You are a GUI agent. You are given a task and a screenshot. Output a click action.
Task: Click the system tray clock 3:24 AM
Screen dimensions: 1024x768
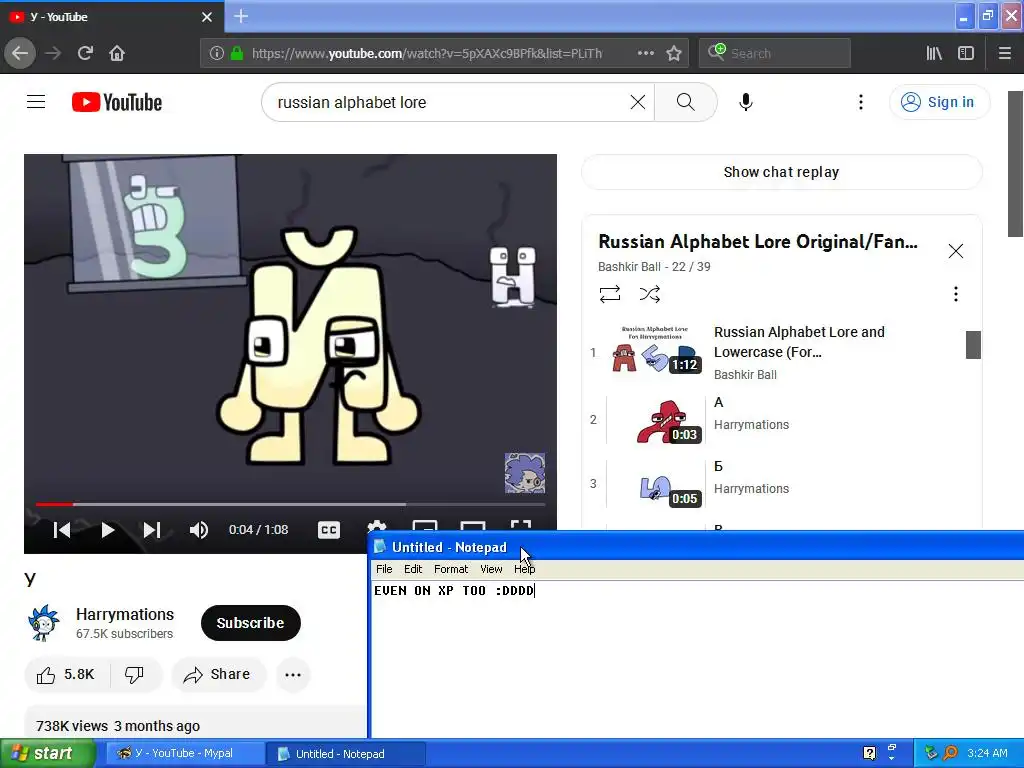tap(987, 753)
